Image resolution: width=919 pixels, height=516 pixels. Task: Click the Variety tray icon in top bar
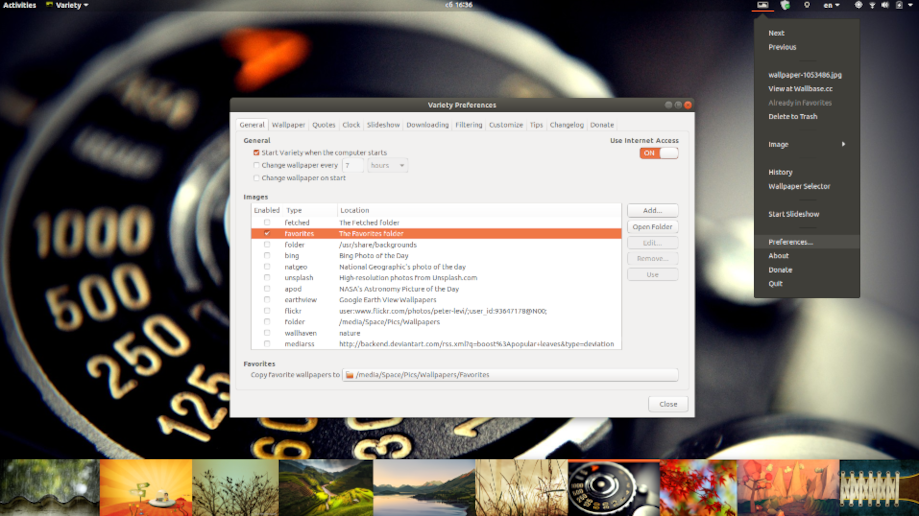click(x=762, y=5)
